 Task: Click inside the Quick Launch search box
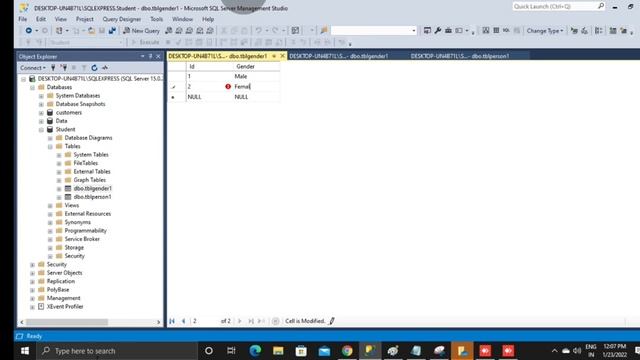[554, 6]
